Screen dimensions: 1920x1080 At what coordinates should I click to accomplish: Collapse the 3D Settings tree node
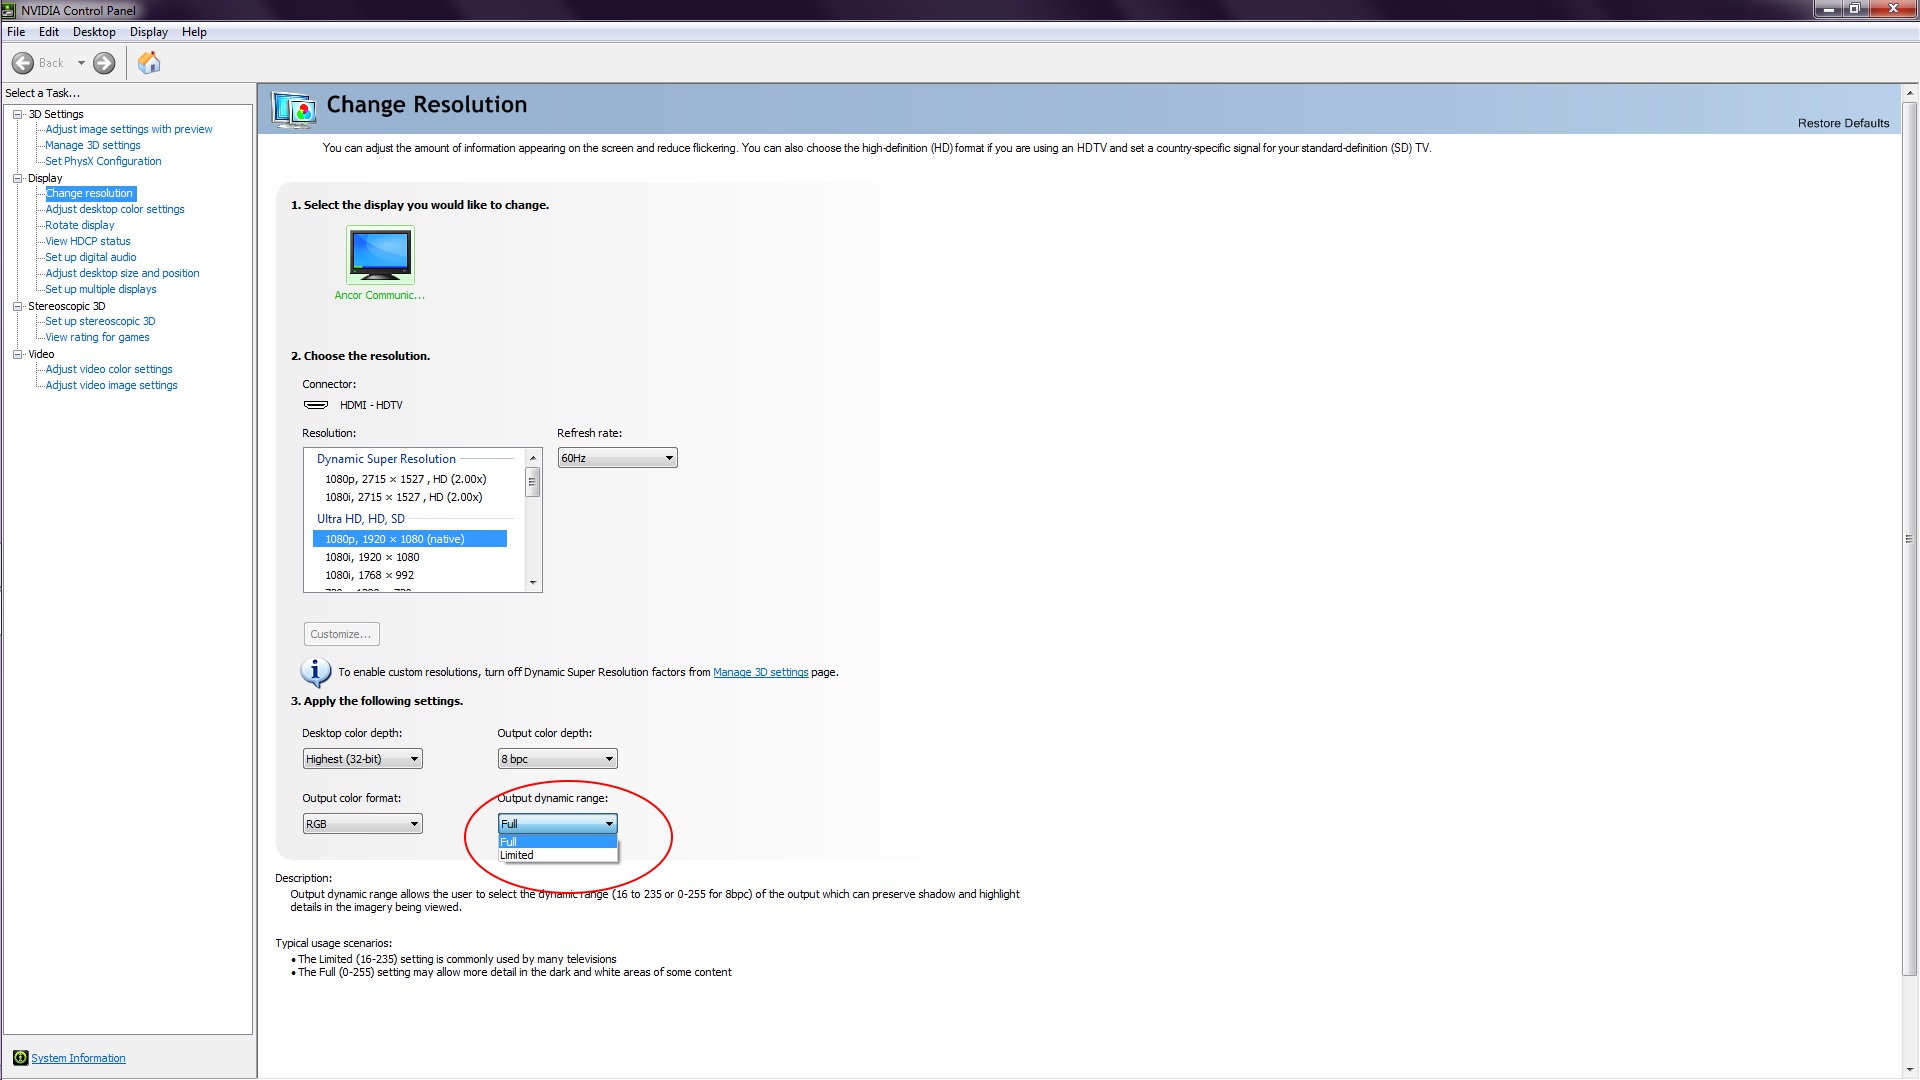pyautogui.click(x=17, y=114)
